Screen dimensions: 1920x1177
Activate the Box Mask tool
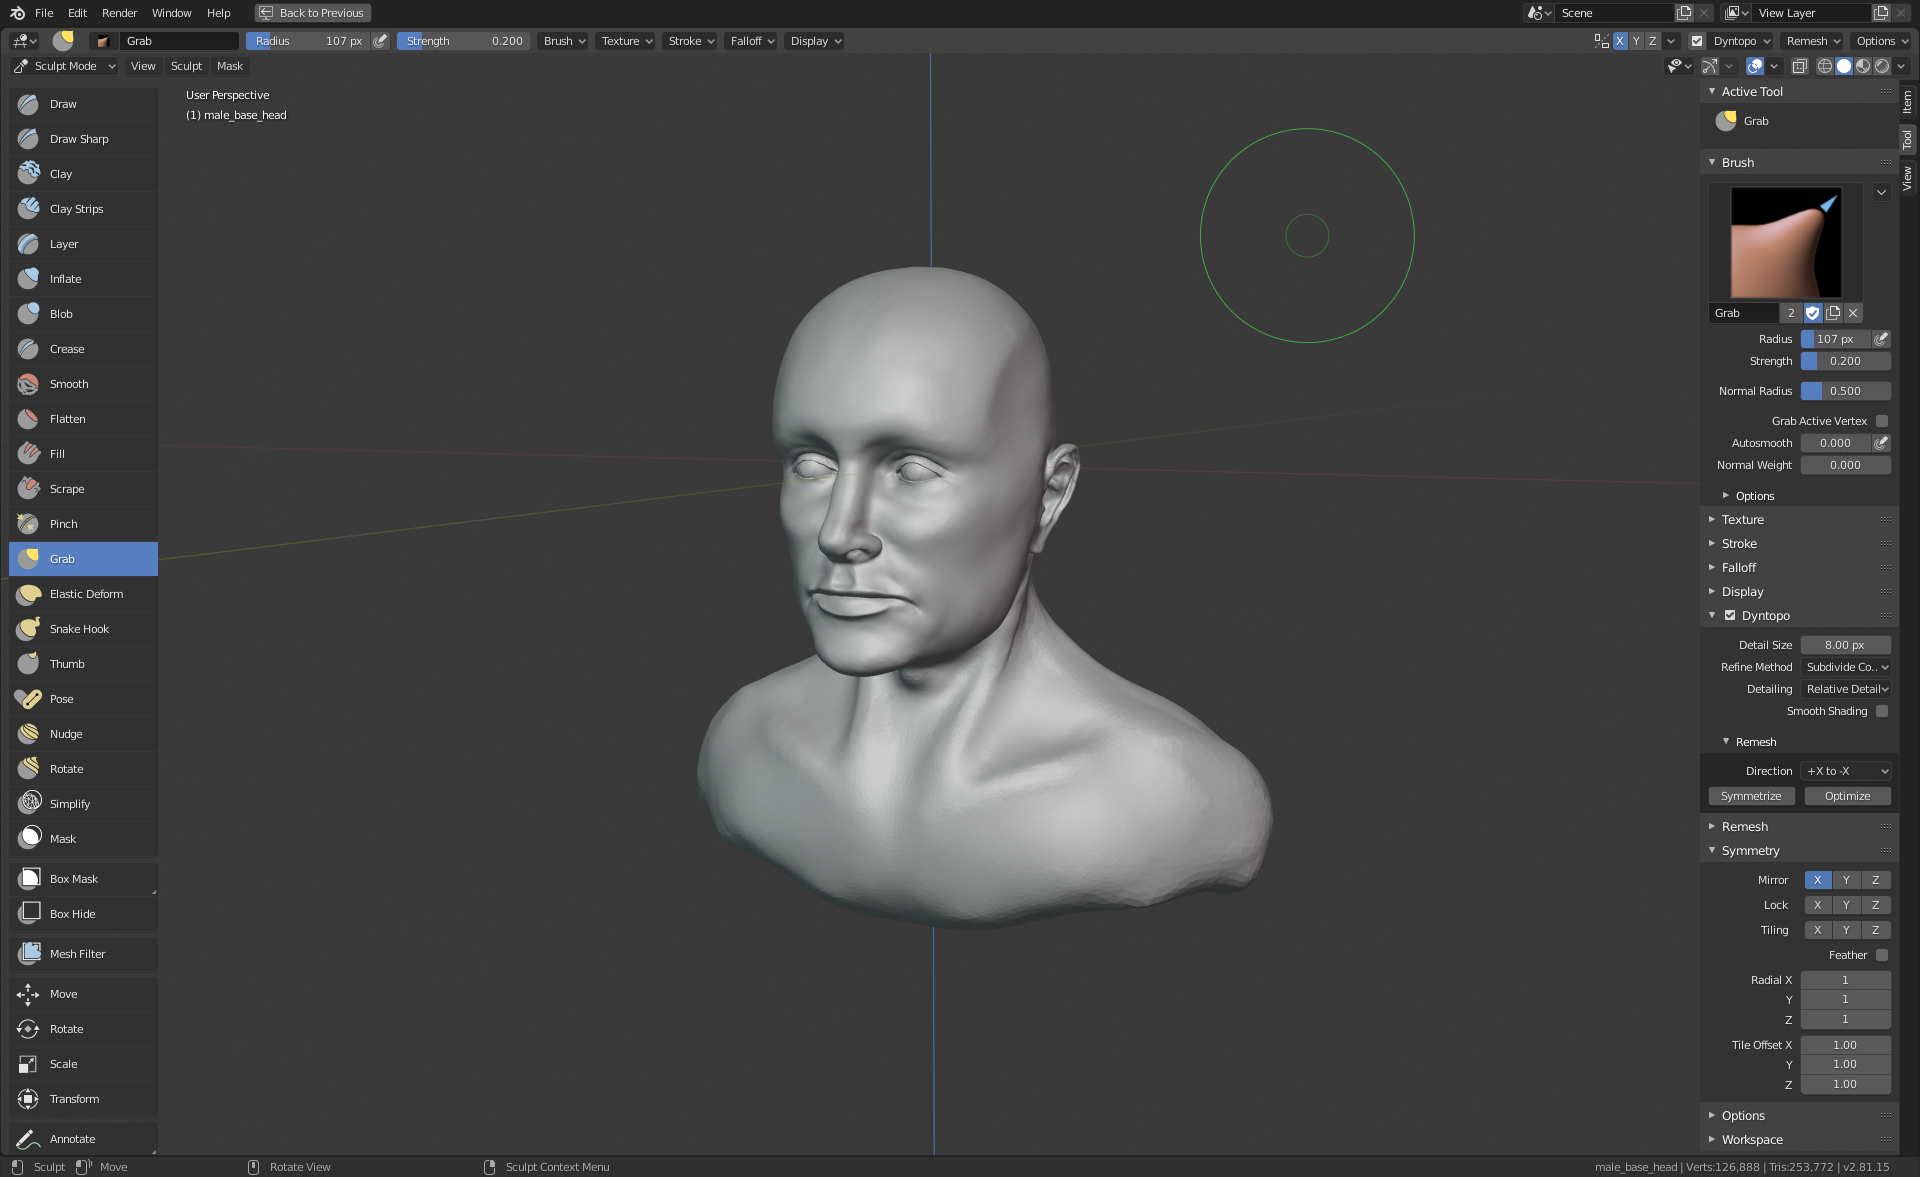pos(74,879)
